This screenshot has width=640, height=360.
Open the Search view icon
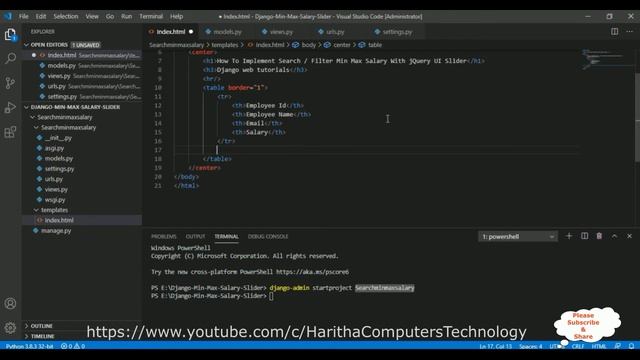pos(10,58)
